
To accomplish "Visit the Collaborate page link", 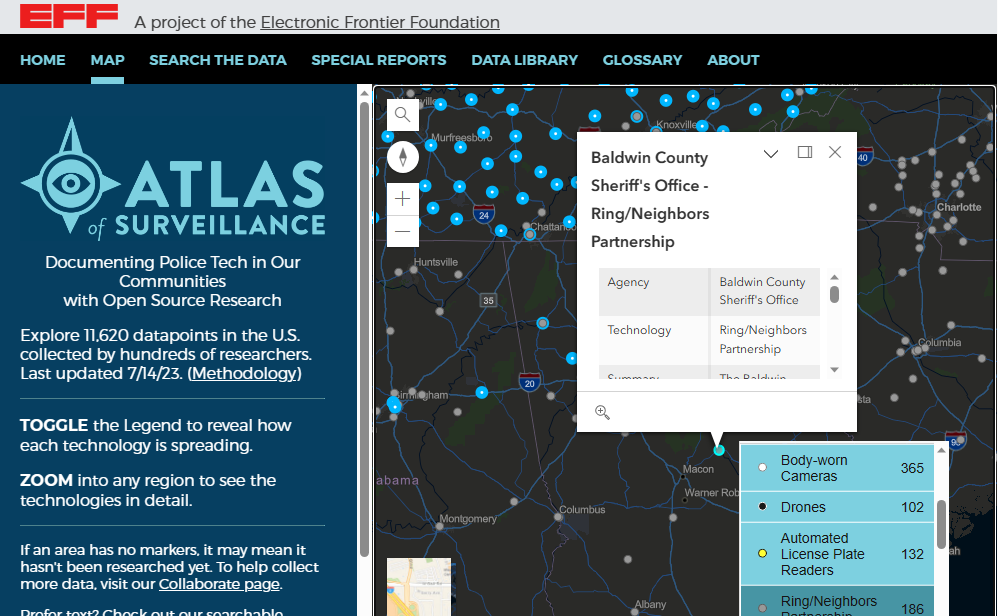I will 219,584.
